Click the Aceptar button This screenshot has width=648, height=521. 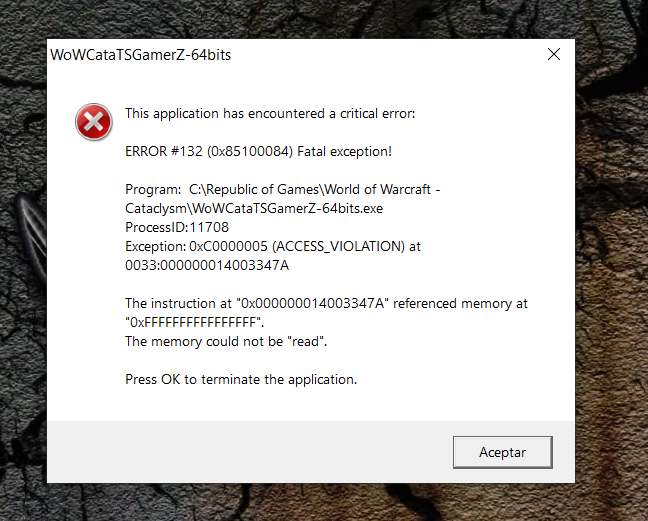point(503,452)
